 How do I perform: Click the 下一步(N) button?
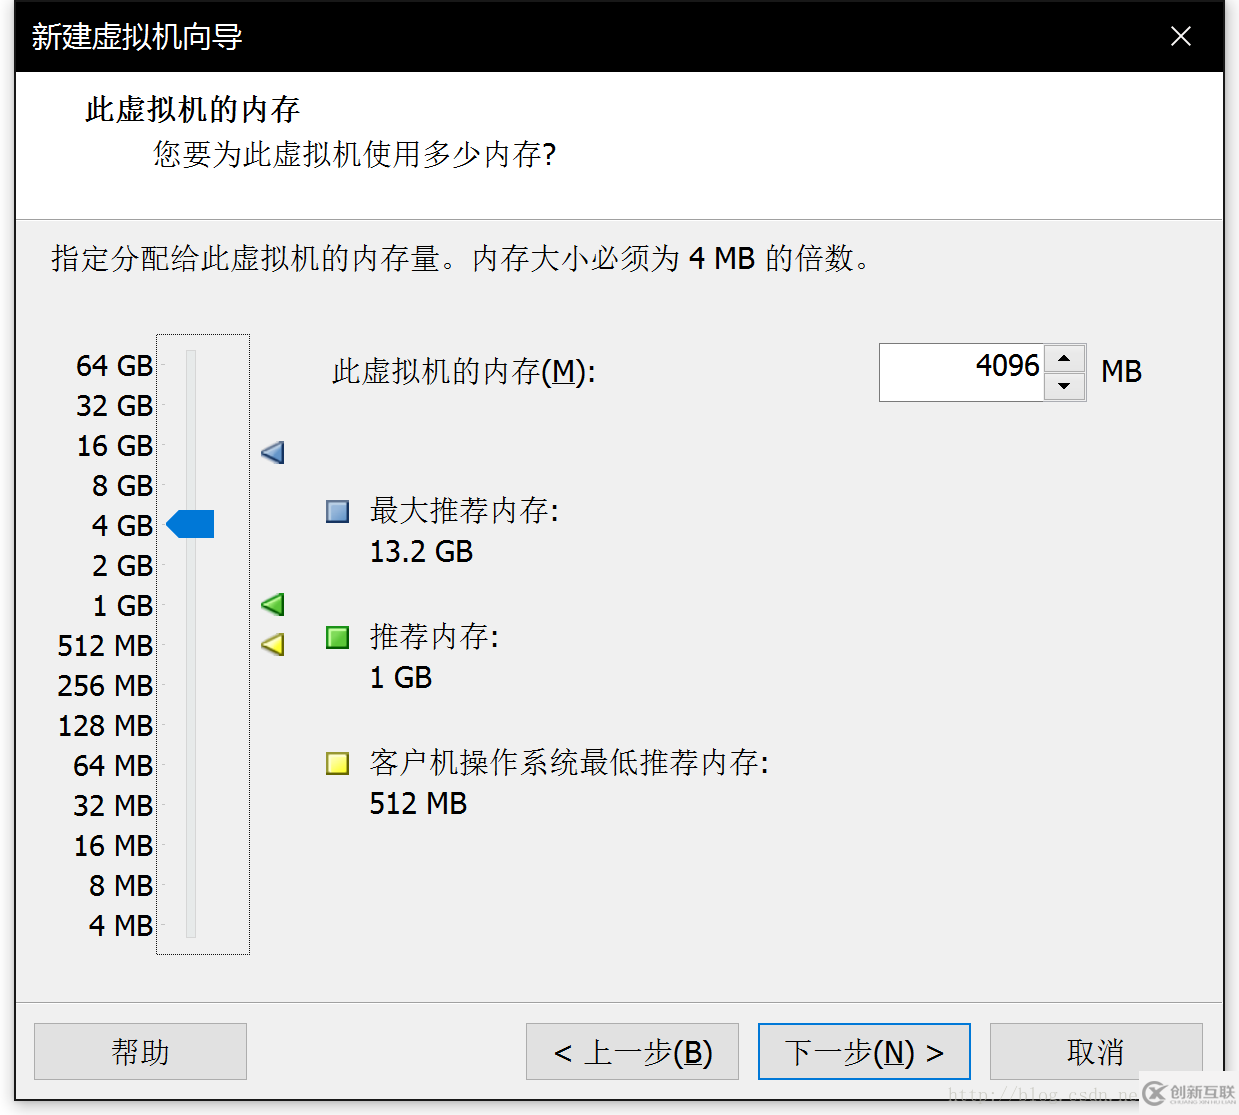[x=863, y=1051]
